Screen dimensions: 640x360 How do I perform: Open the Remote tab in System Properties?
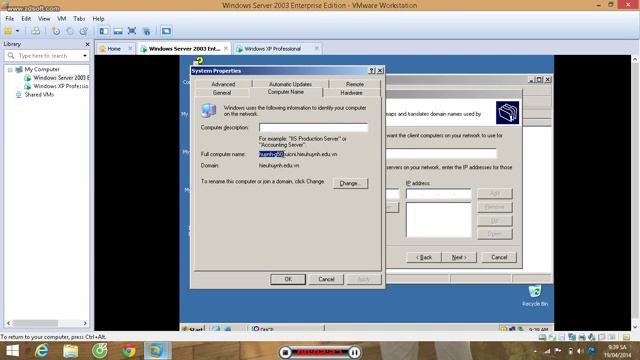coord(355,84)
